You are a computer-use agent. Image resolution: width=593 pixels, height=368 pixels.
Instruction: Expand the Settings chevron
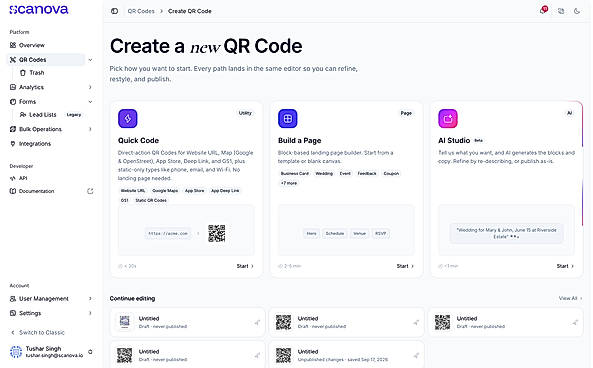point(90,313)
